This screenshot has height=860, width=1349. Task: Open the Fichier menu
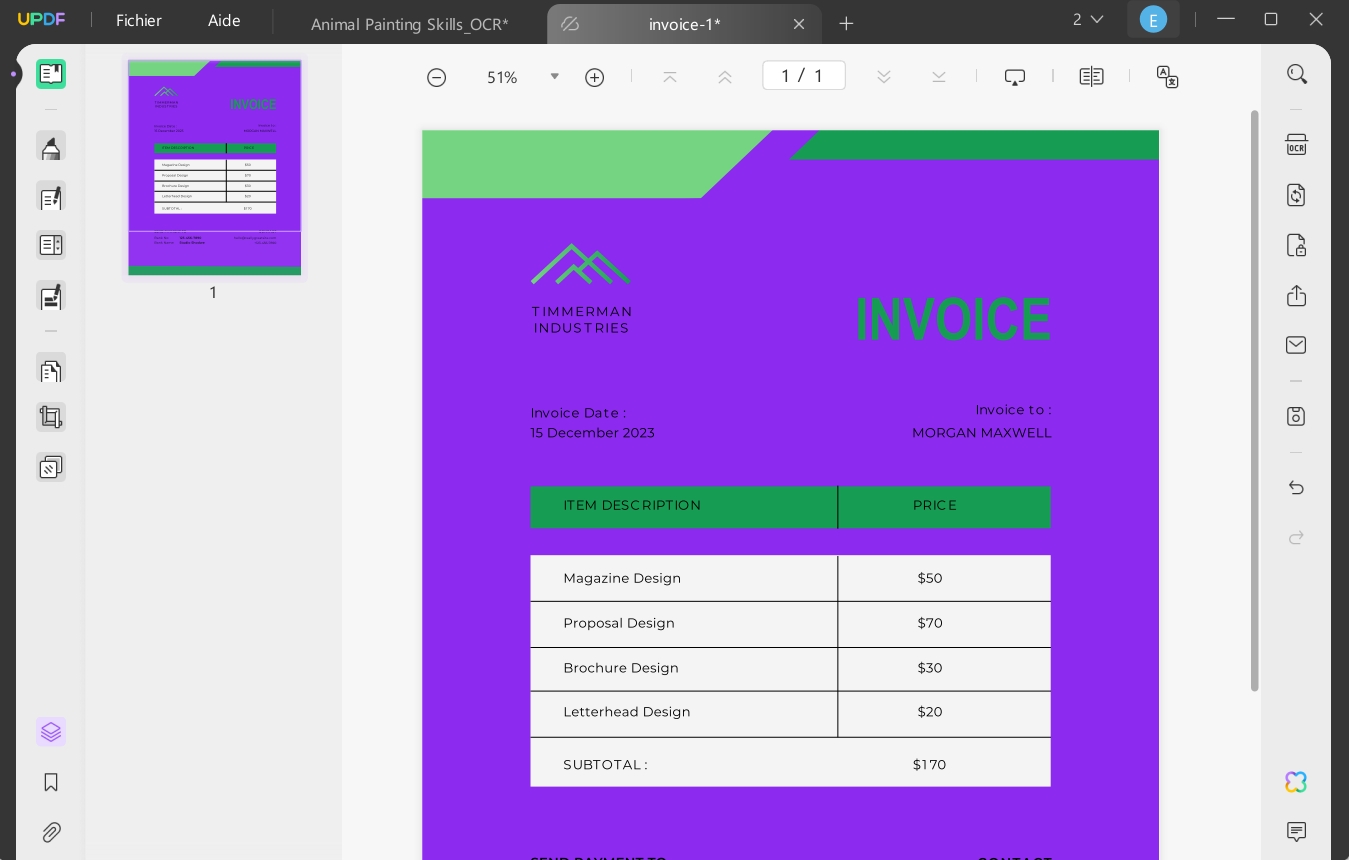click(x=139, y=19)
